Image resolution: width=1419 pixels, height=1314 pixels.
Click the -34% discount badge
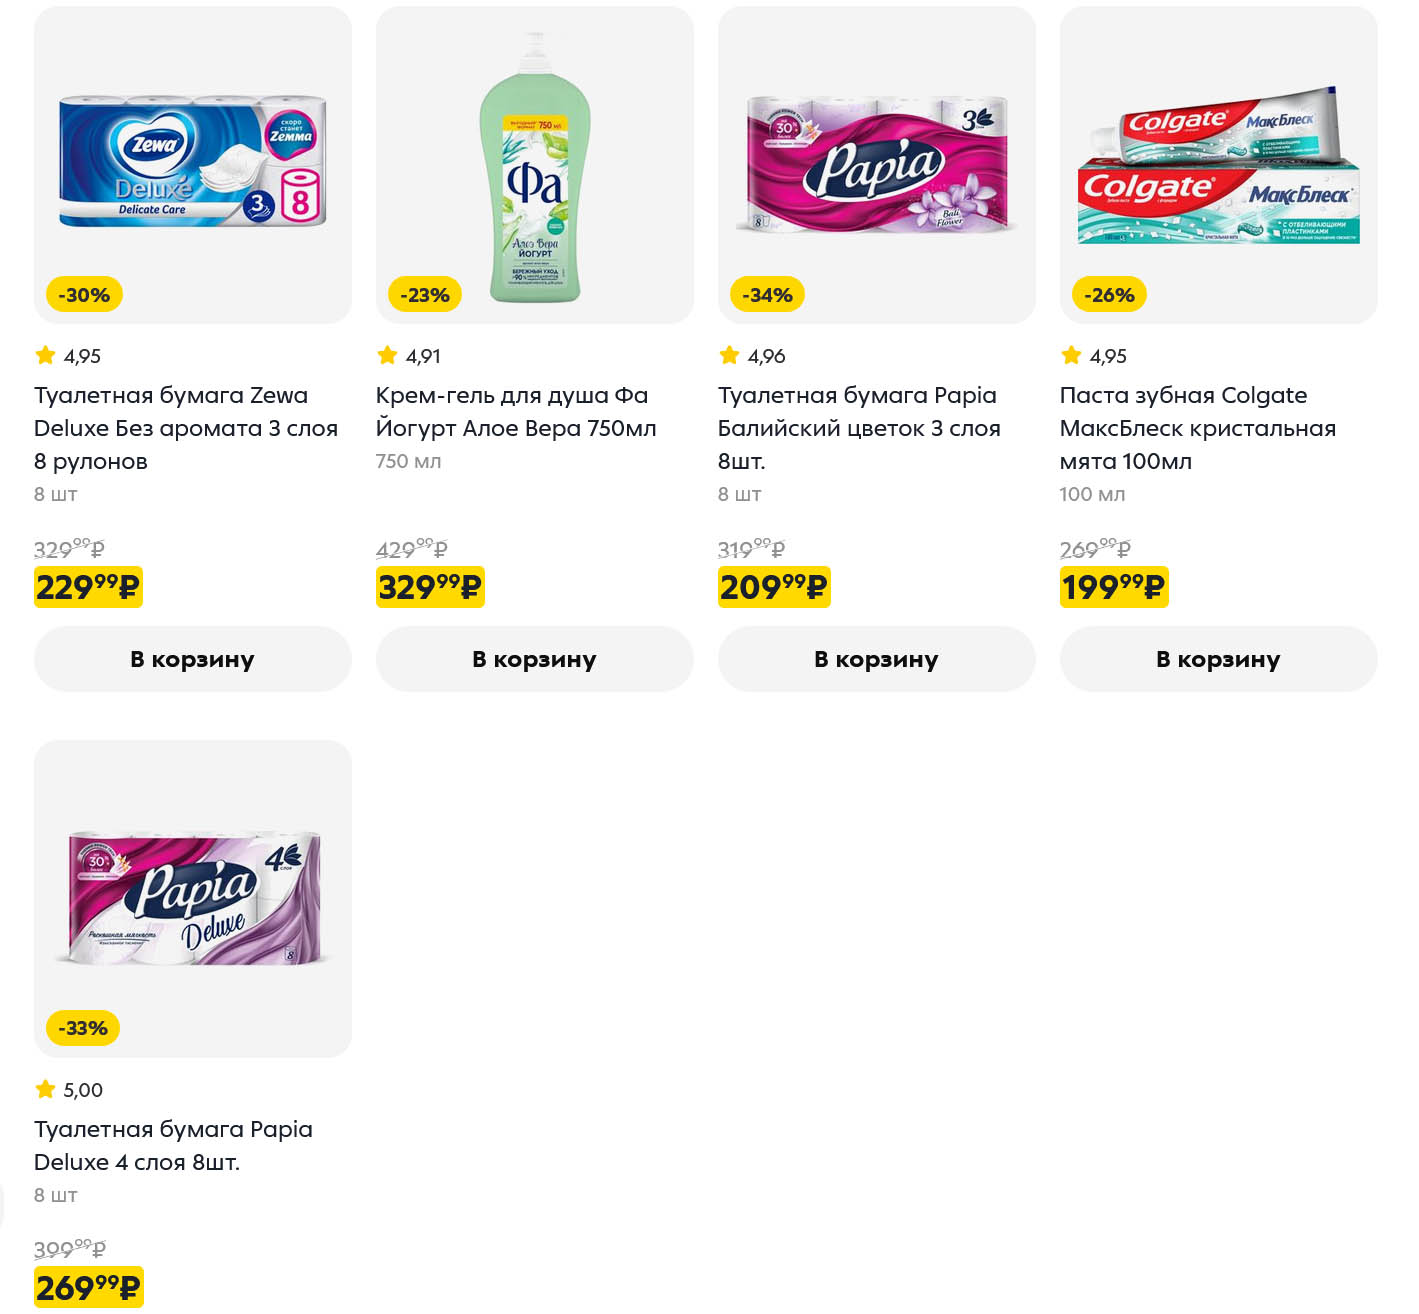coord(767,295)
